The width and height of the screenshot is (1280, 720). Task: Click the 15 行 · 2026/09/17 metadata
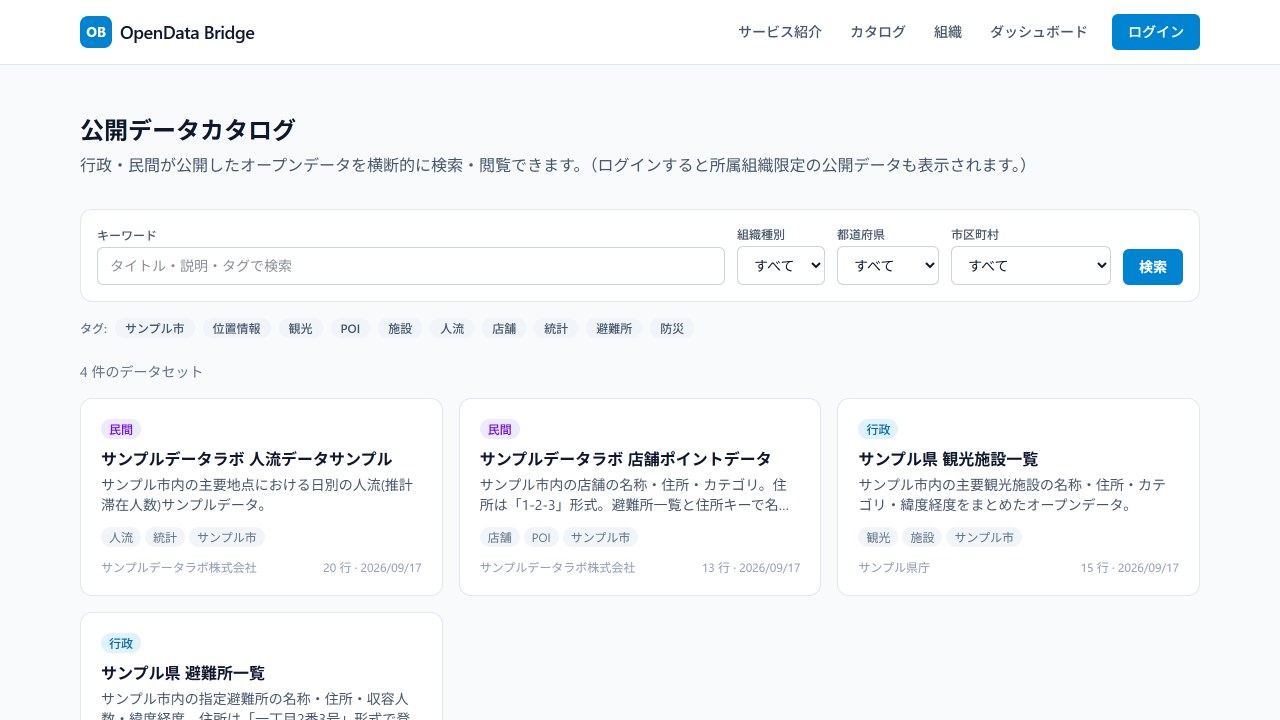point(1129,567)
